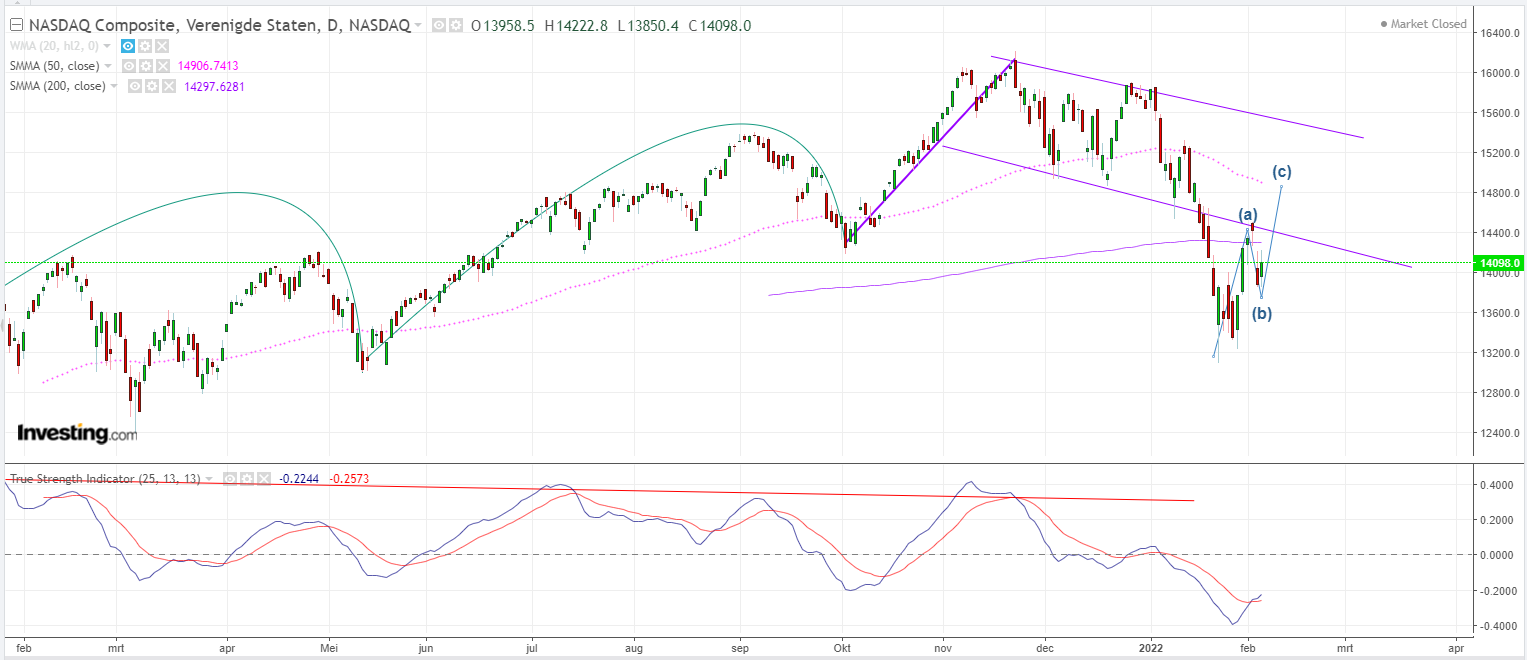This screenshot has height=660, width=1527.
Task: Open settings gear for NASDAQ Composite series
Action: [454, 26]
